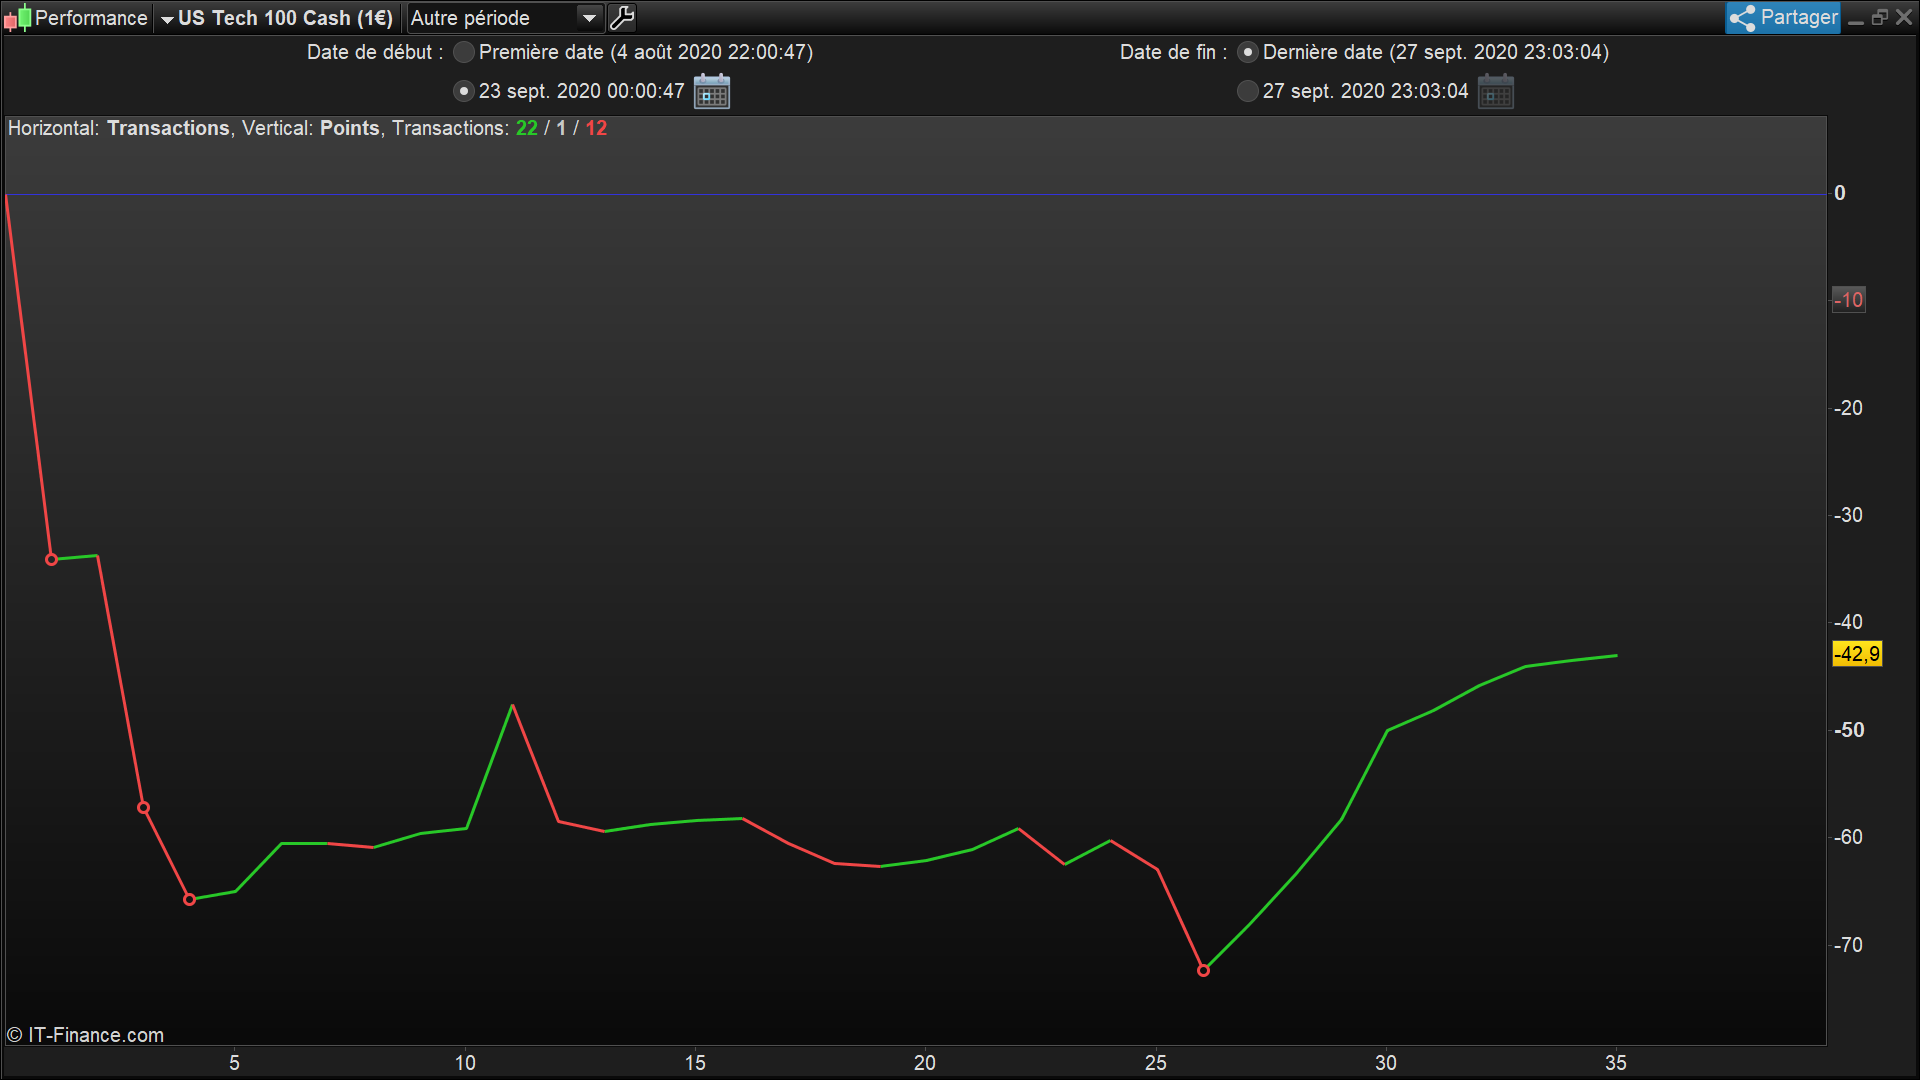Viewport: 1920px width, 1080px height.
Task: Open the start date calendar picker
Action: coord(711,92)
